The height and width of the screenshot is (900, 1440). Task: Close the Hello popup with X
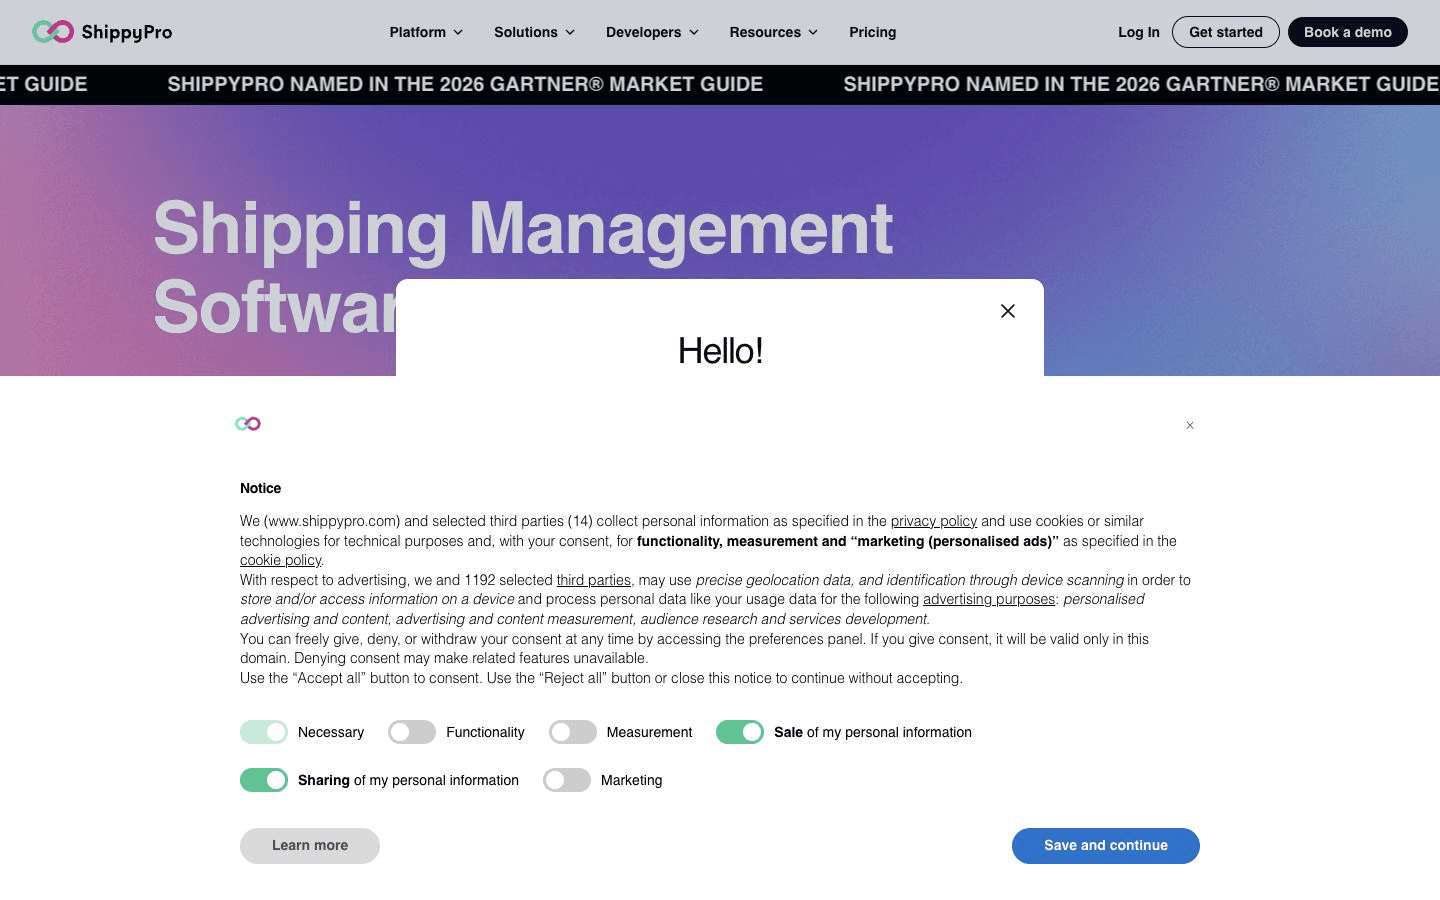coord(1008,311)
